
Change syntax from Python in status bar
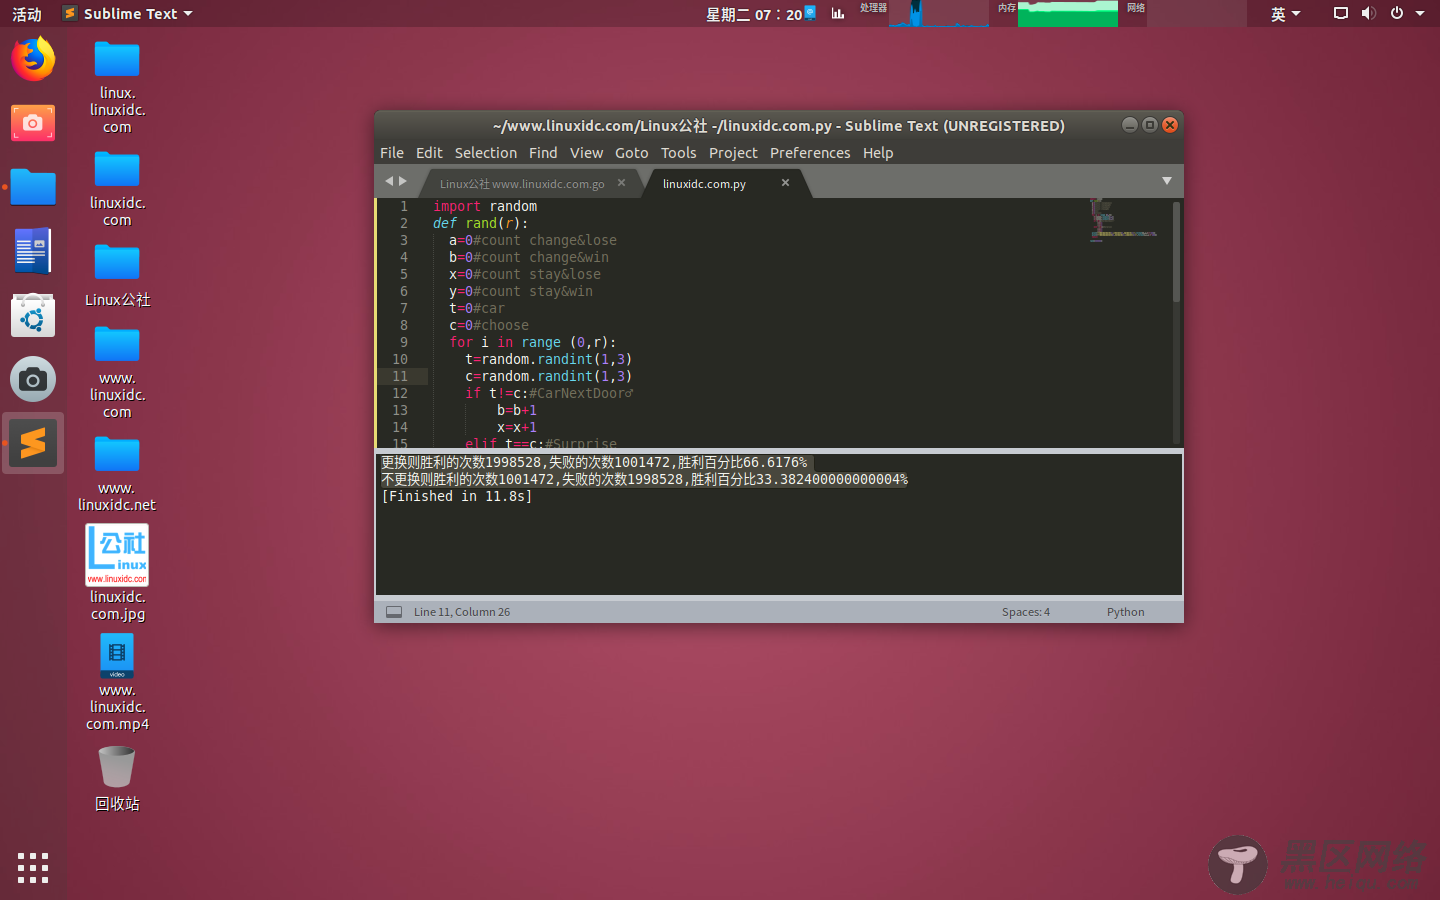pyautogui.click(x=1125, y=612)
